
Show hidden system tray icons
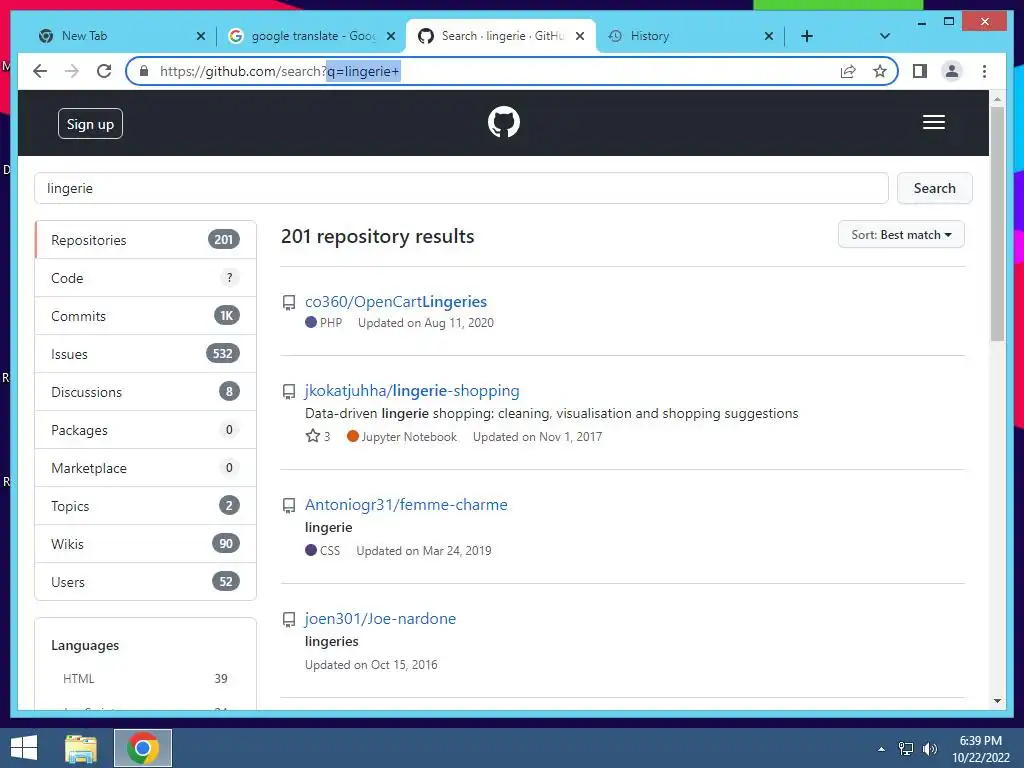pos(882,749)
